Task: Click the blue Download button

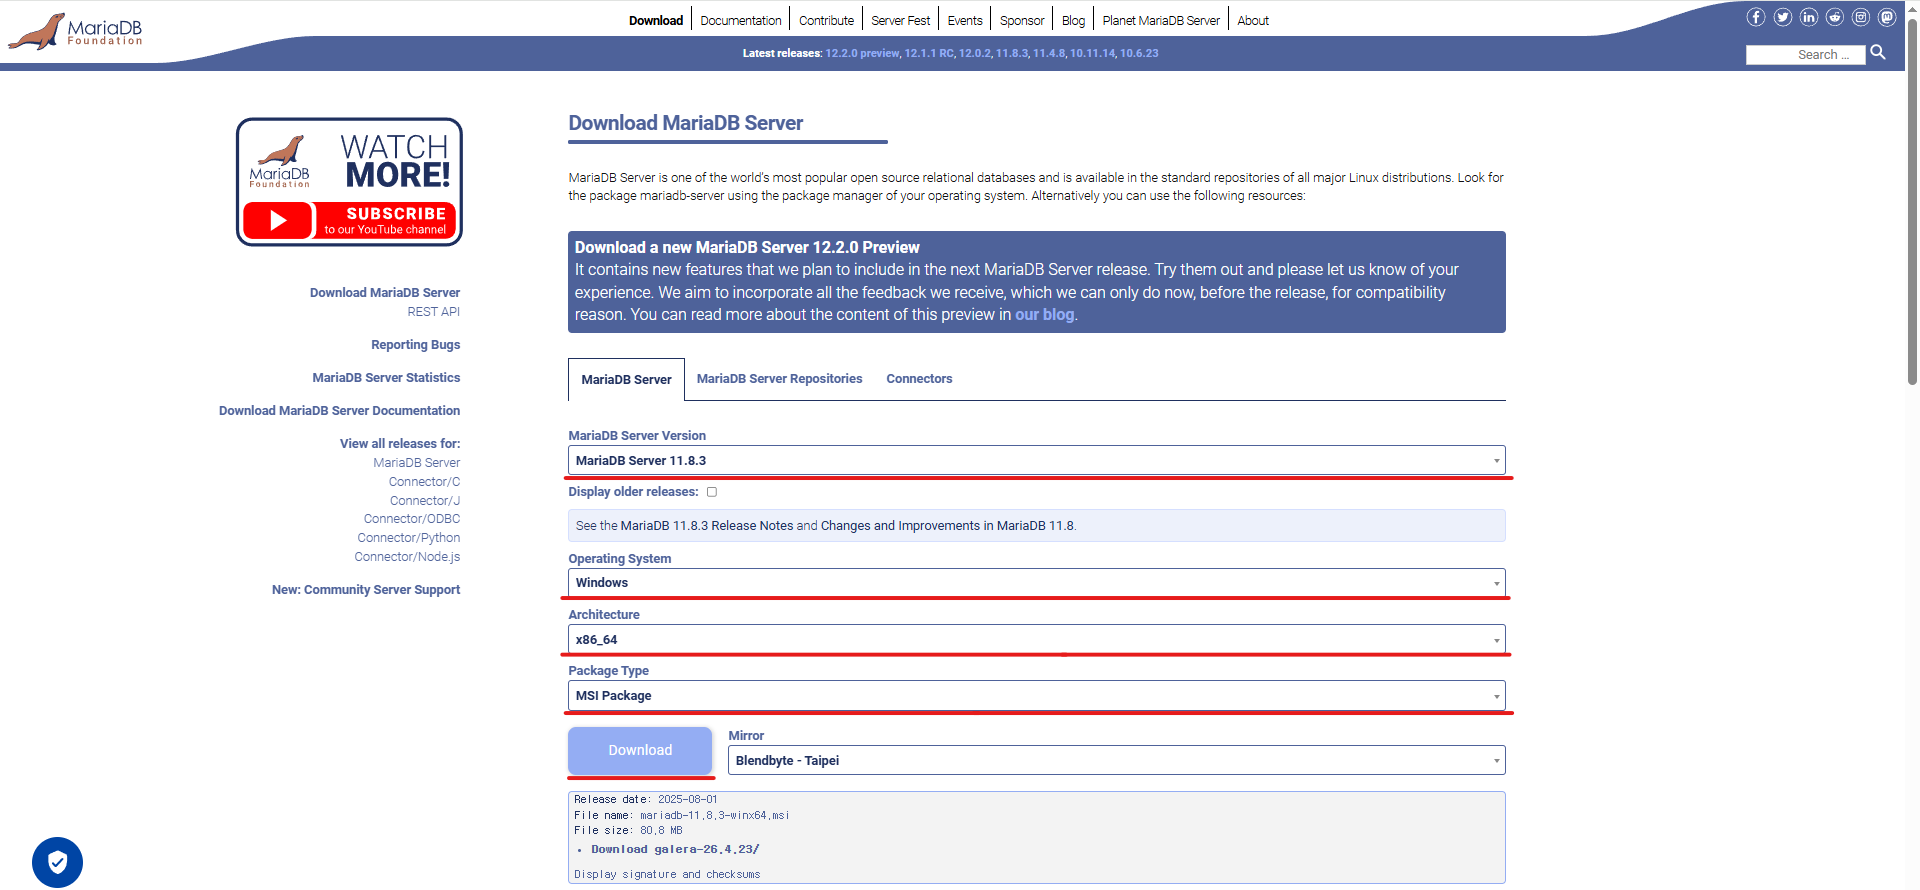Action: point(640,750)
